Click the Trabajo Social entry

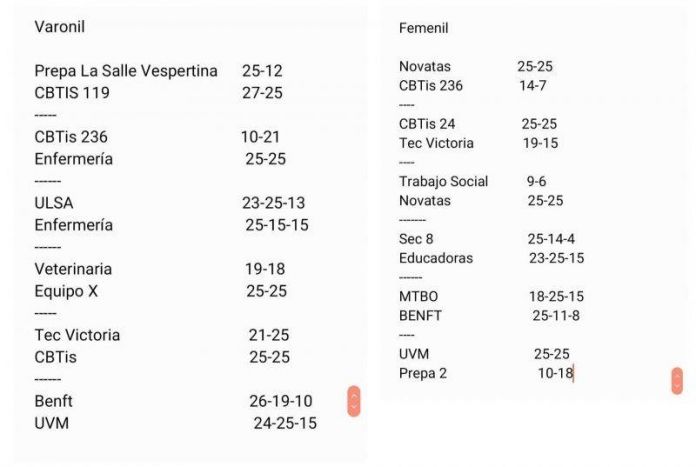coord(443,181)
